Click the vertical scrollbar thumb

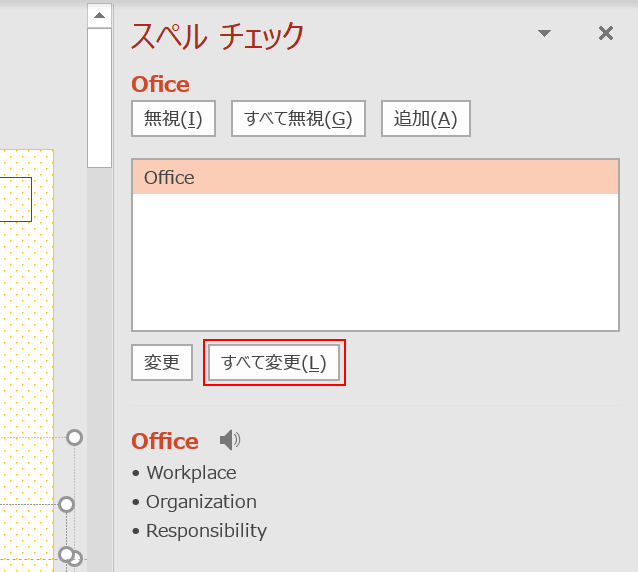(x=99, y=98)
